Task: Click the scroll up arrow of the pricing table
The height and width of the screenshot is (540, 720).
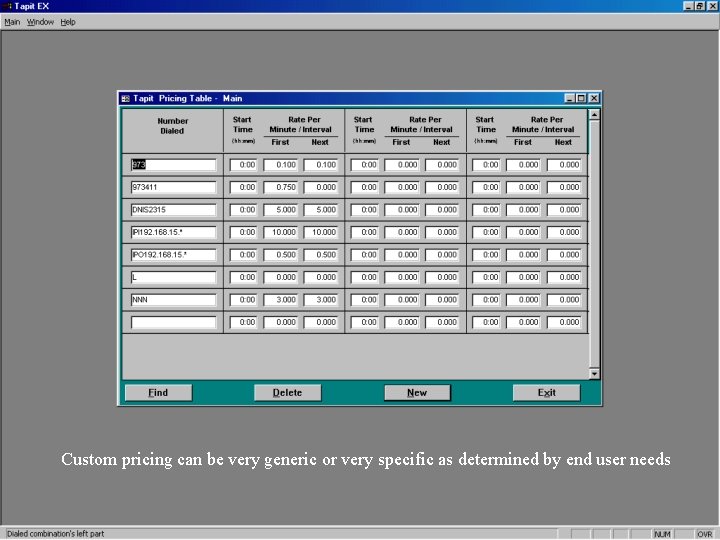Action: (594, 115)
